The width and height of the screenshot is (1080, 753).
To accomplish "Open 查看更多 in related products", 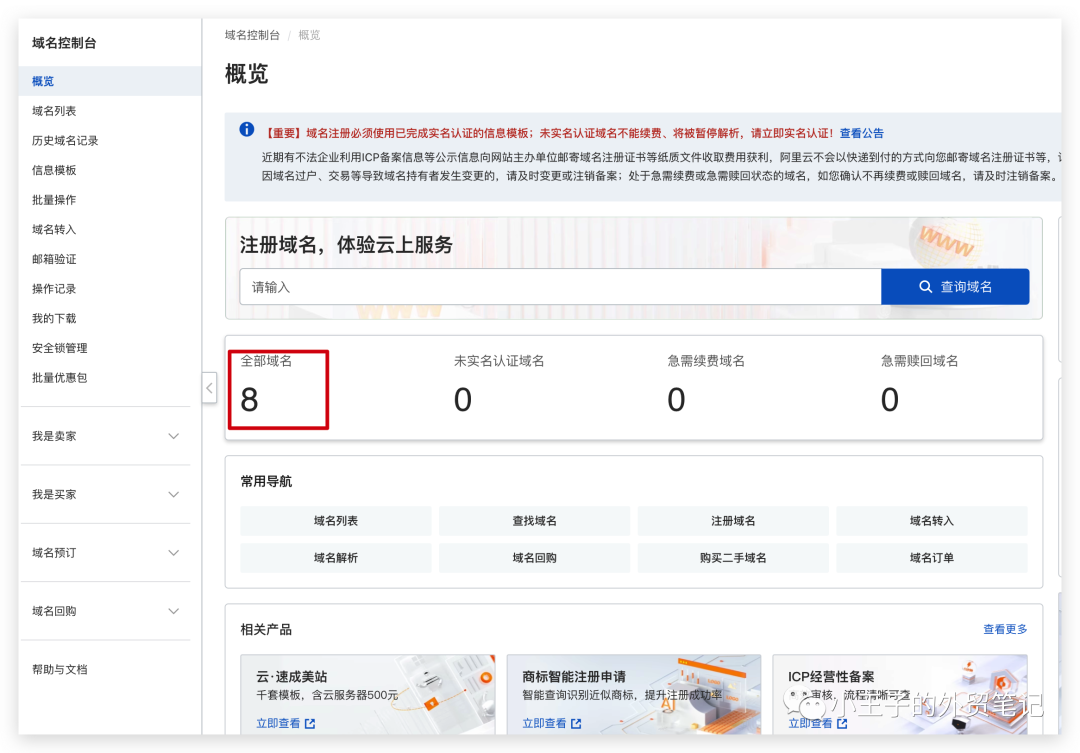I will pos(1005,629).
